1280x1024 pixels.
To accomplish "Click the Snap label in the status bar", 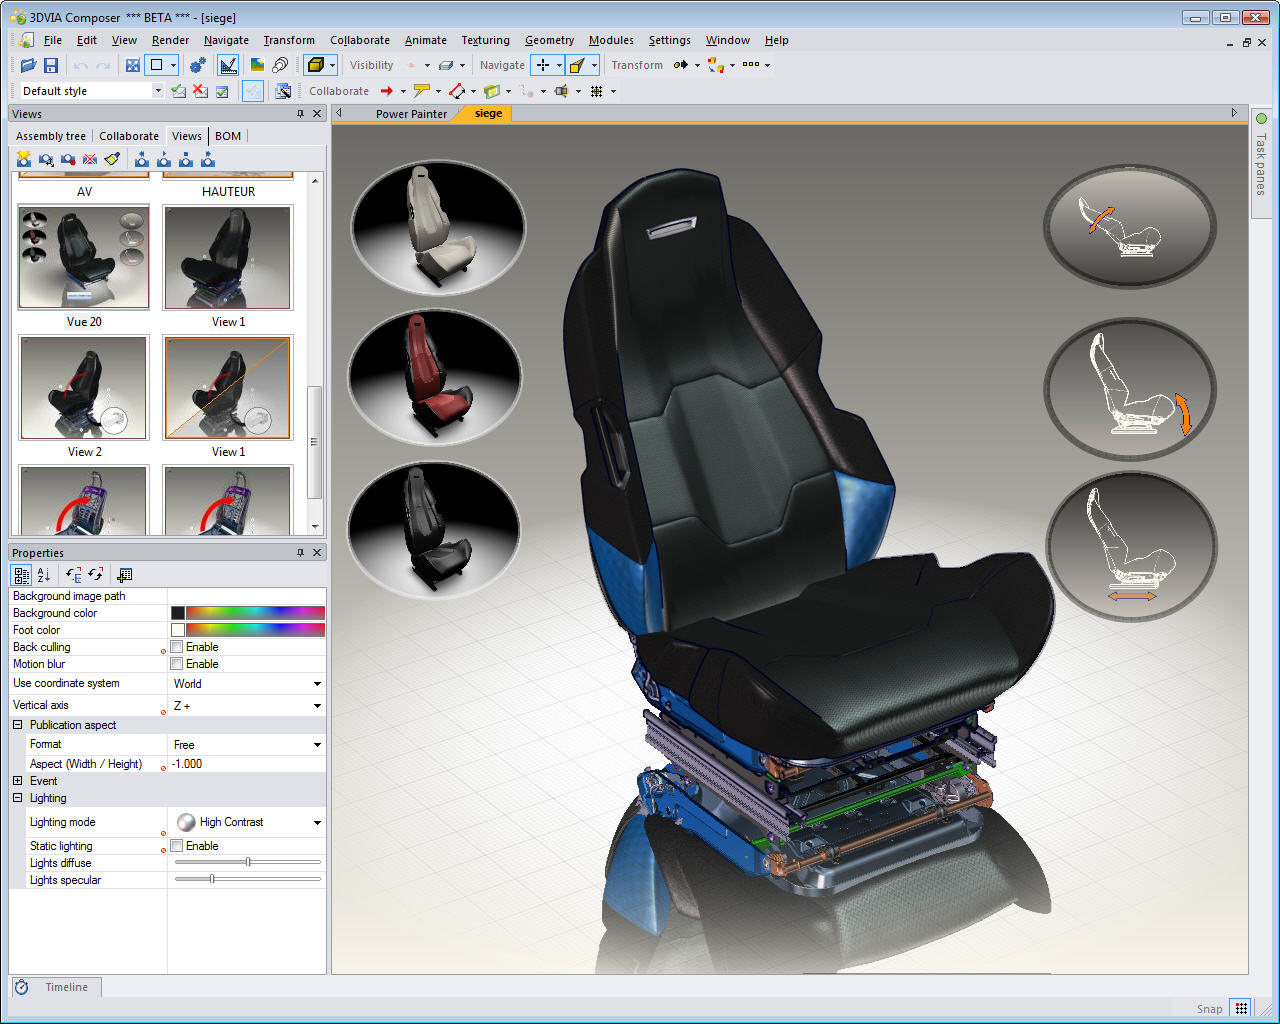I will coord(1209,1008).
